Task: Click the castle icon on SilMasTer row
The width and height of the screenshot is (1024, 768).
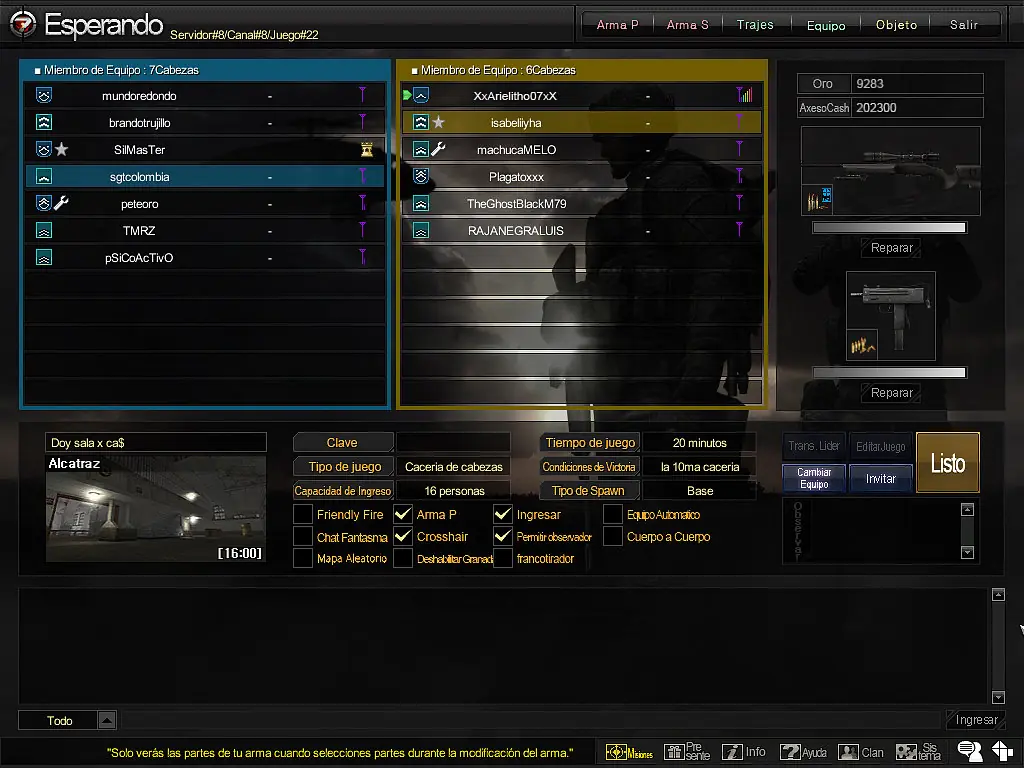Action: [x=367, y=150]
